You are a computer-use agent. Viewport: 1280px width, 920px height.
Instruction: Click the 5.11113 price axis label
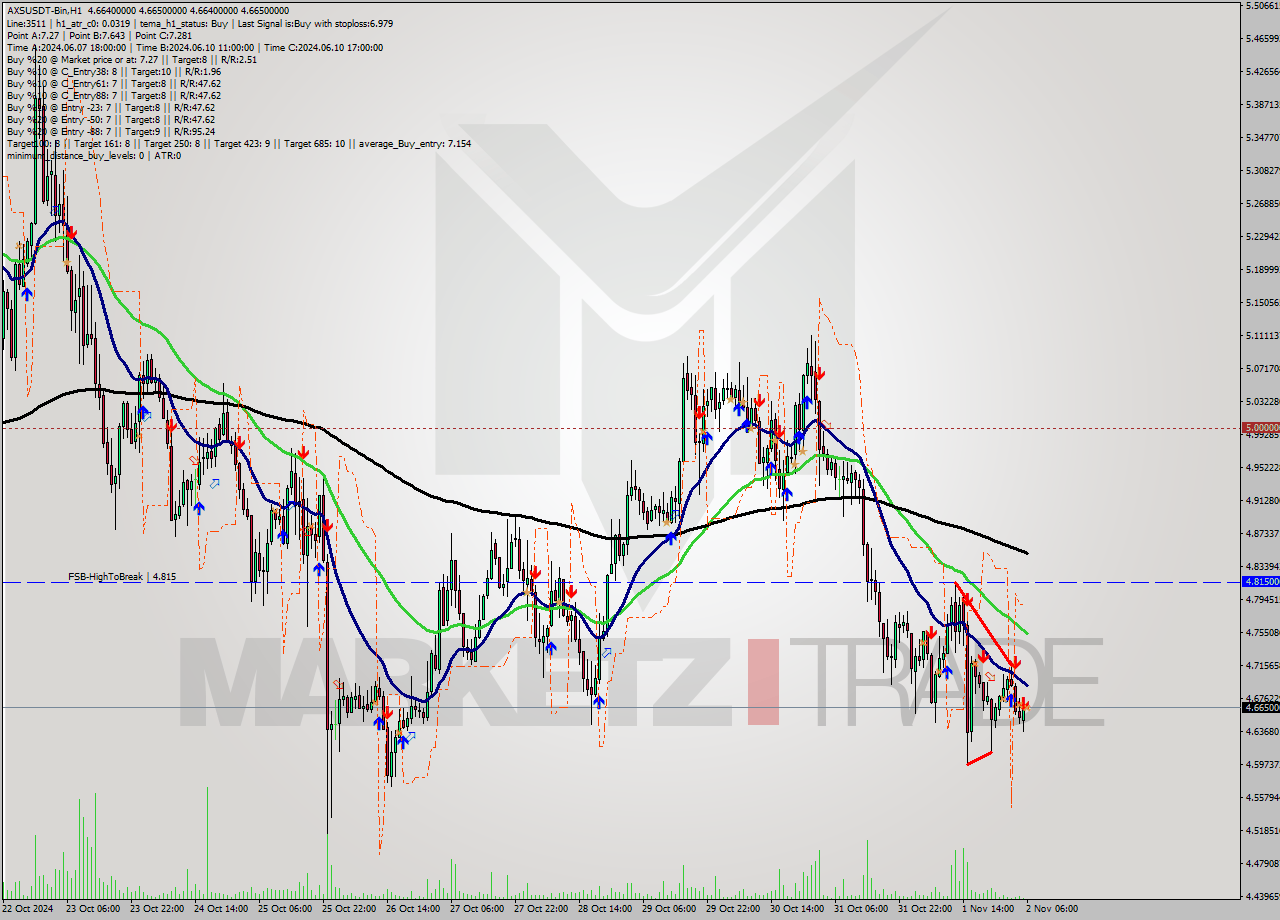pos(1262,335)
